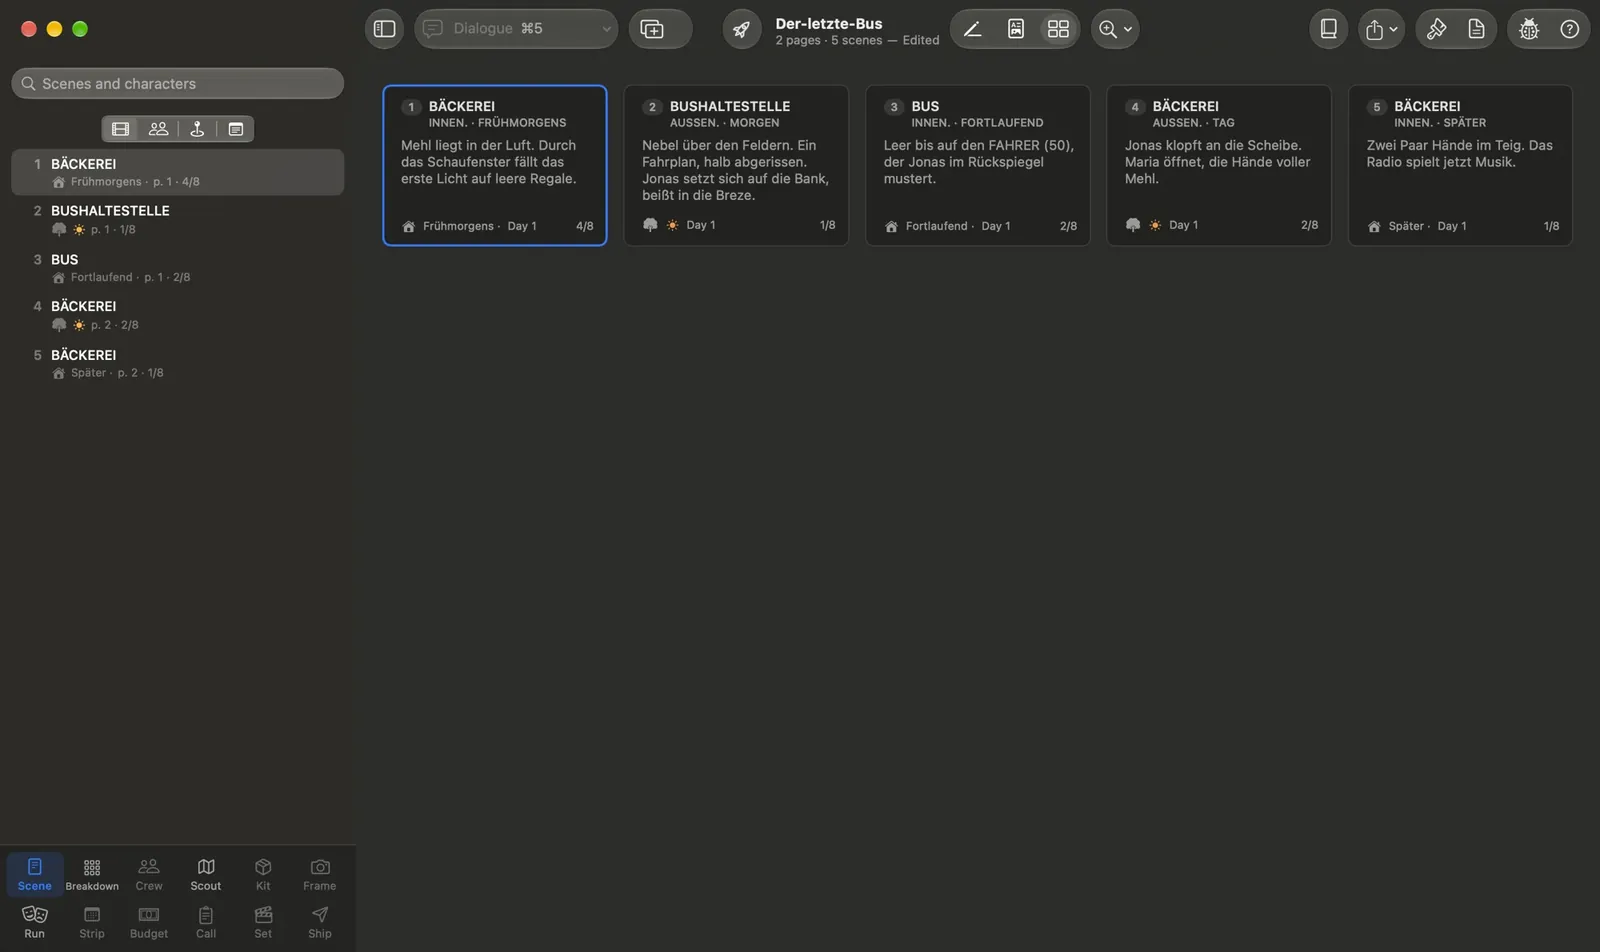Click the document page icon in toolbar
This screenshot has width=1600, height=952.
click(1476, 29)
